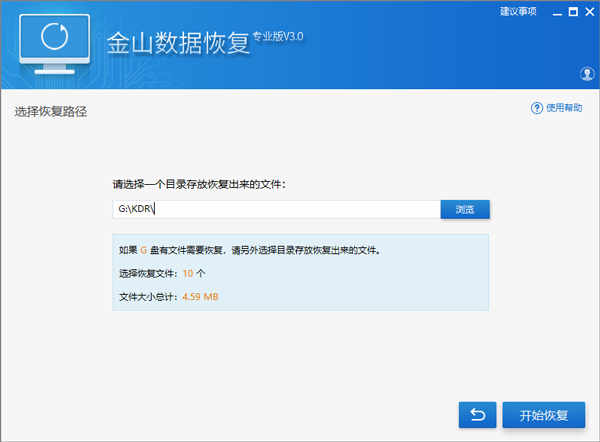This screenshot has height=442, width=600.
Task: Click the 选择恢复路径 heading
Action: [51, 112]
